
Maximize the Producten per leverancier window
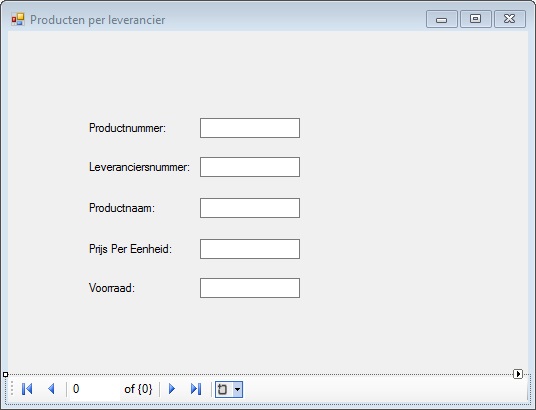point(475,19)
